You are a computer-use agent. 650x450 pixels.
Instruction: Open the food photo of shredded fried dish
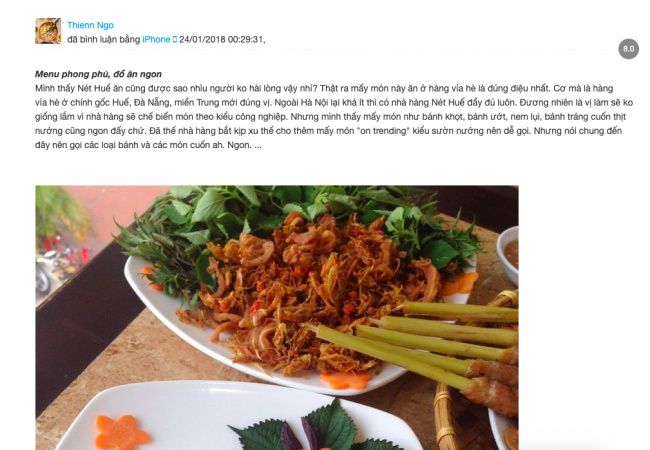click(x=277, y=317)
